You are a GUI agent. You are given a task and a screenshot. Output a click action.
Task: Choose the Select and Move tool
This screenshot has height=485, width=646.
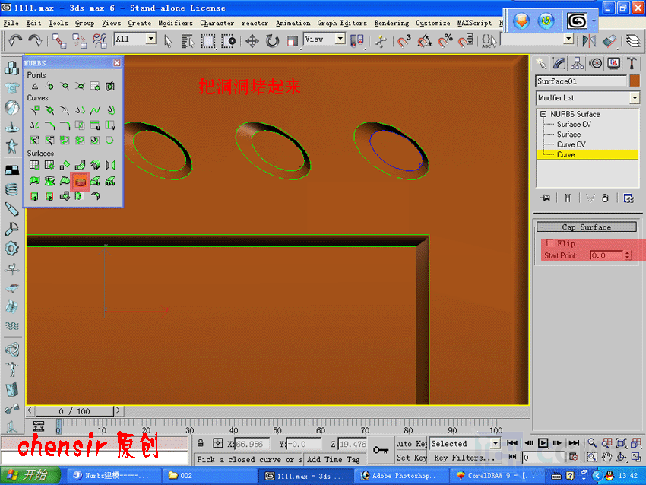pos(252,41)
